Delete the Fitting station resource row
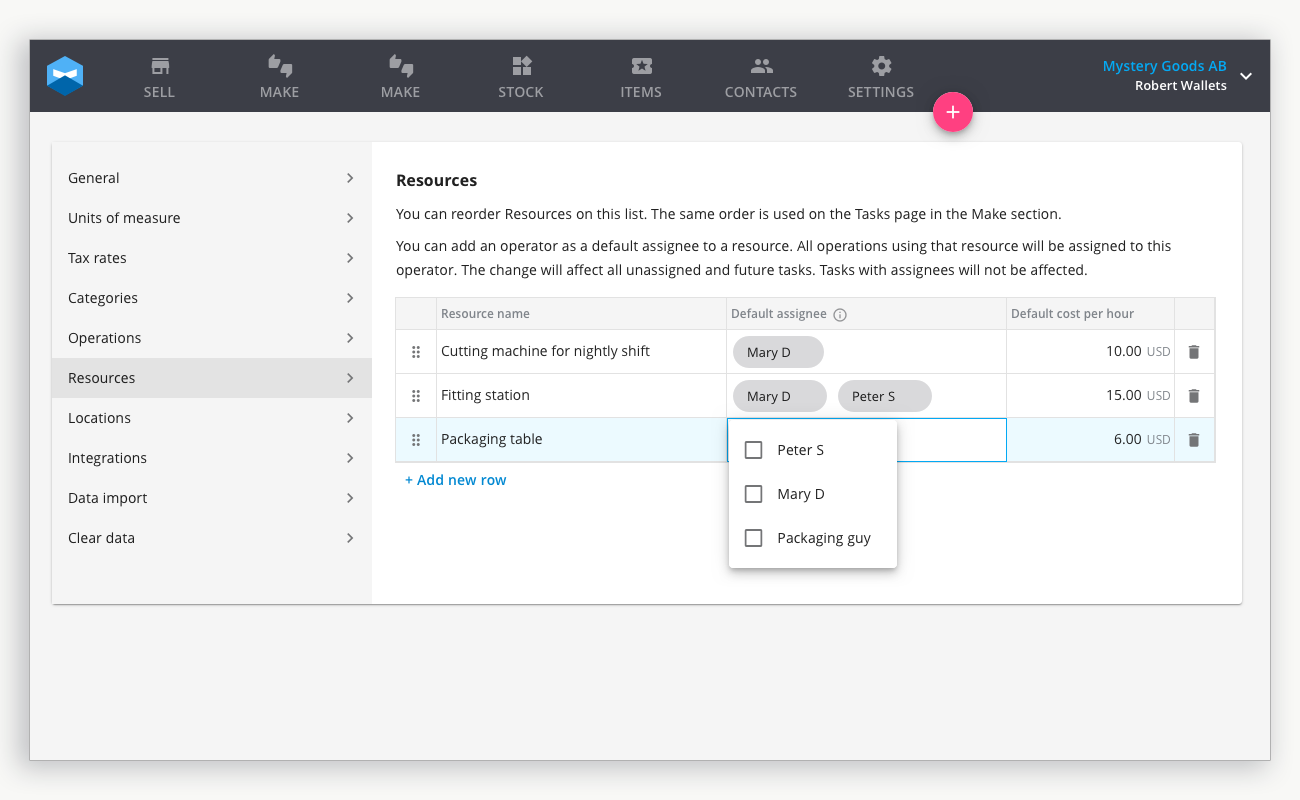The height and width of the screenshot is (800, 1300). coord(1193,396)
